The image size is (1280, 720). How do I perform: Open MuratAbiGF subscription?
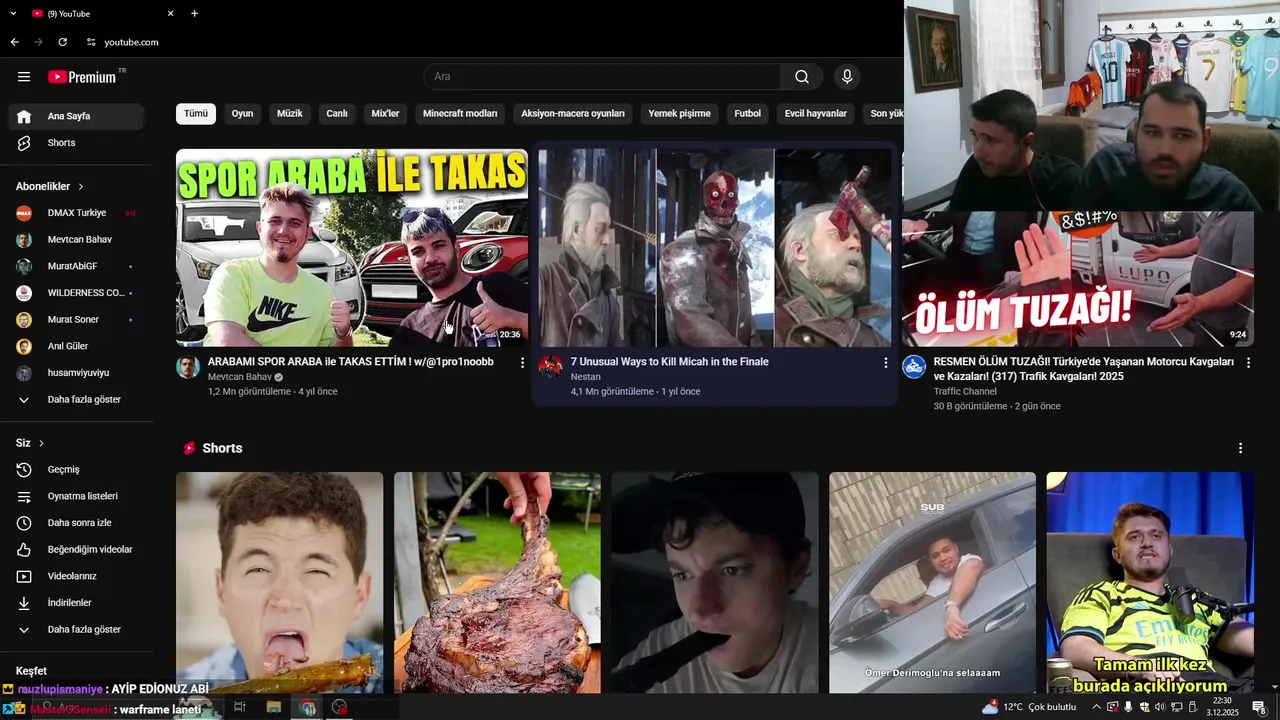tap(76, 266)
